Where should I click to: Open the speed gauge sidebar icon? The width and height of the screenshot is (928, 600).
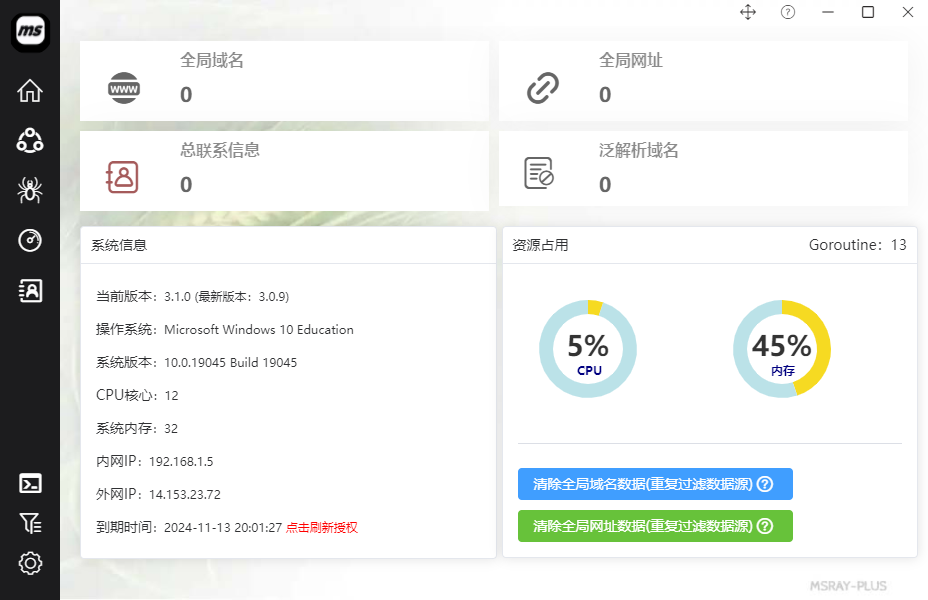(30, 240)
